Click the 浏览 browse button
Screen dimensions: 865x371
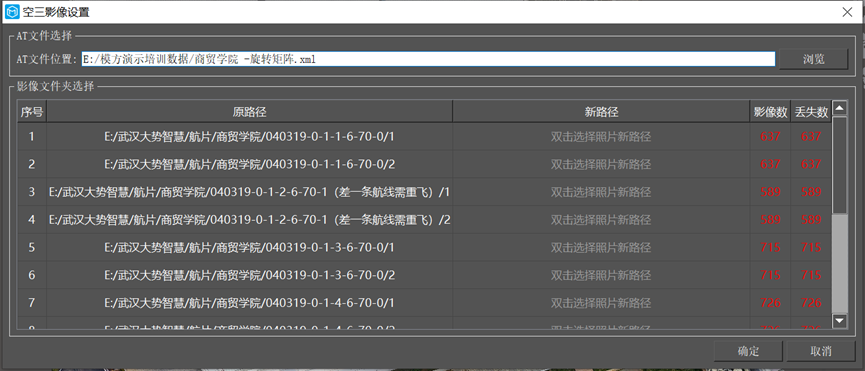coord(813,60)
